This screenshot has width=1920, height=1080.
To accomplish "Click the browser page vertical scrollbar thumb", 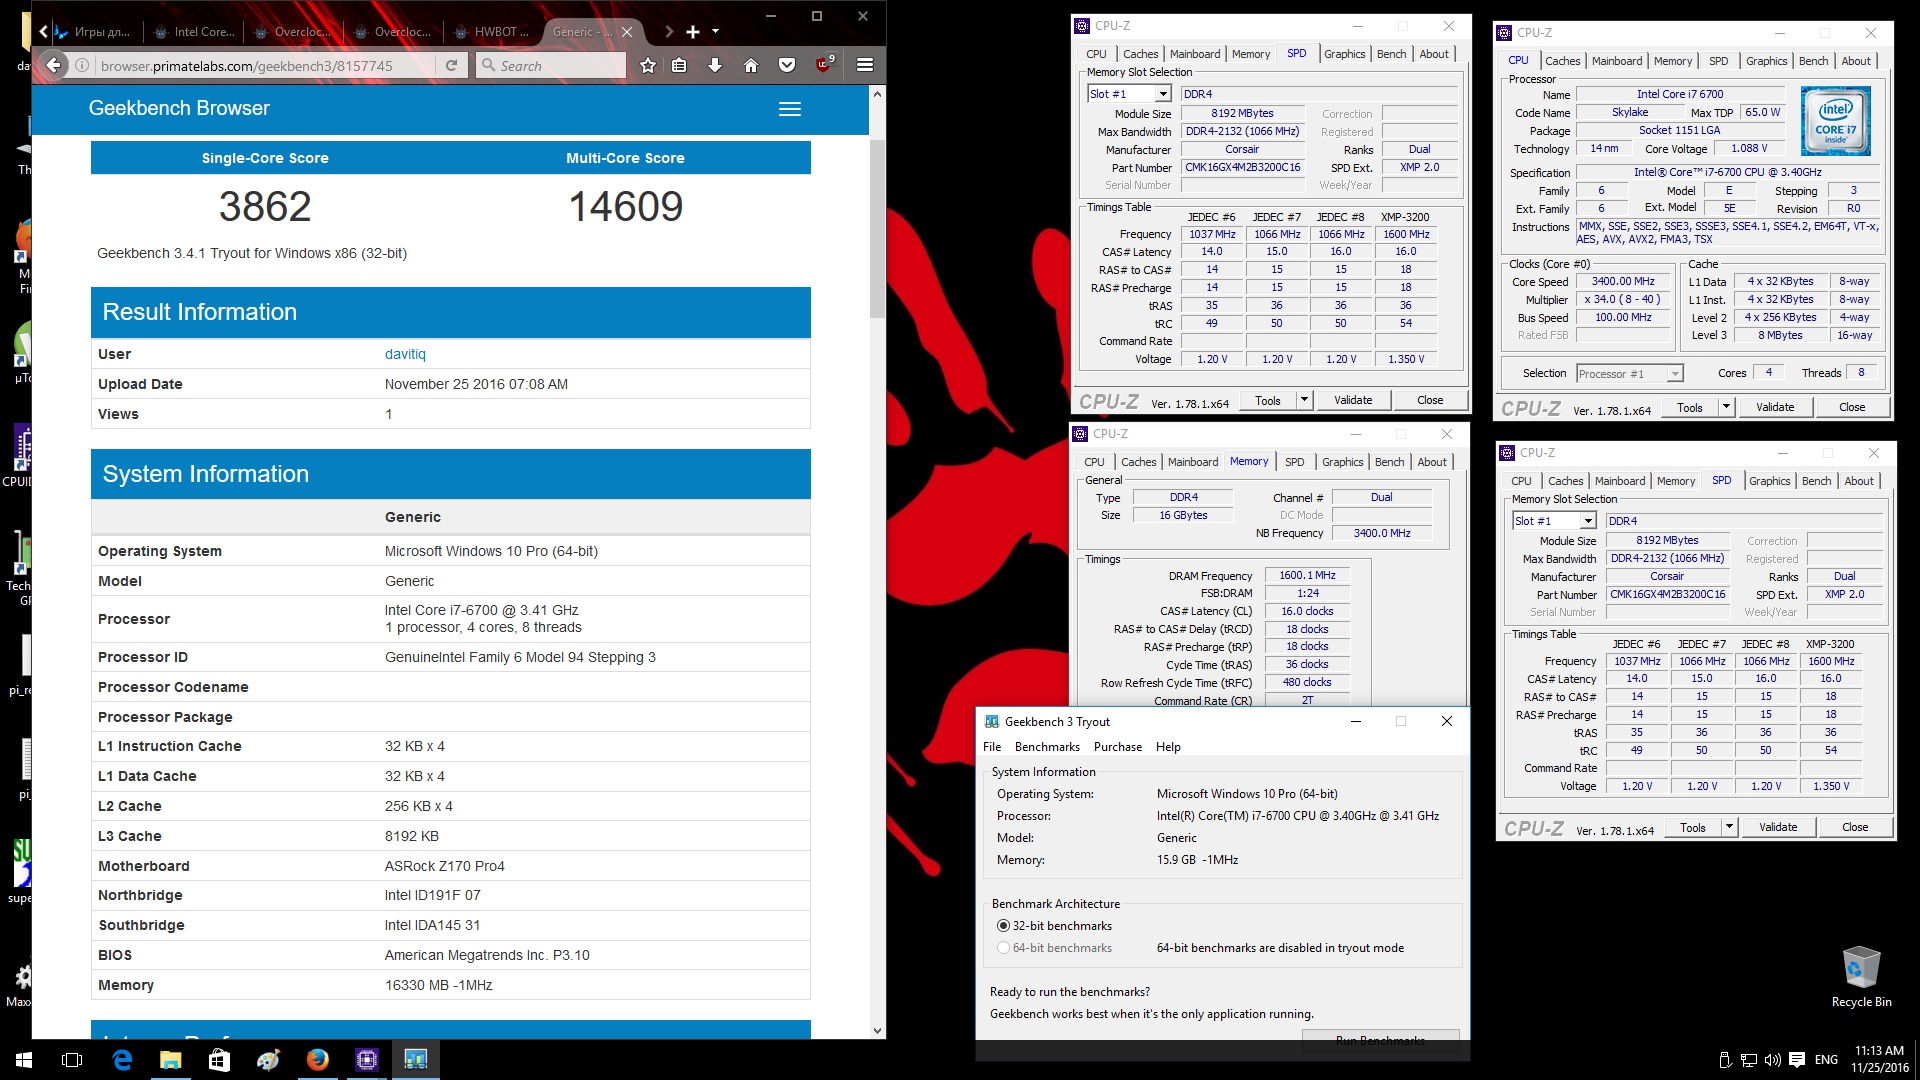I will click(x=877, y=228).
